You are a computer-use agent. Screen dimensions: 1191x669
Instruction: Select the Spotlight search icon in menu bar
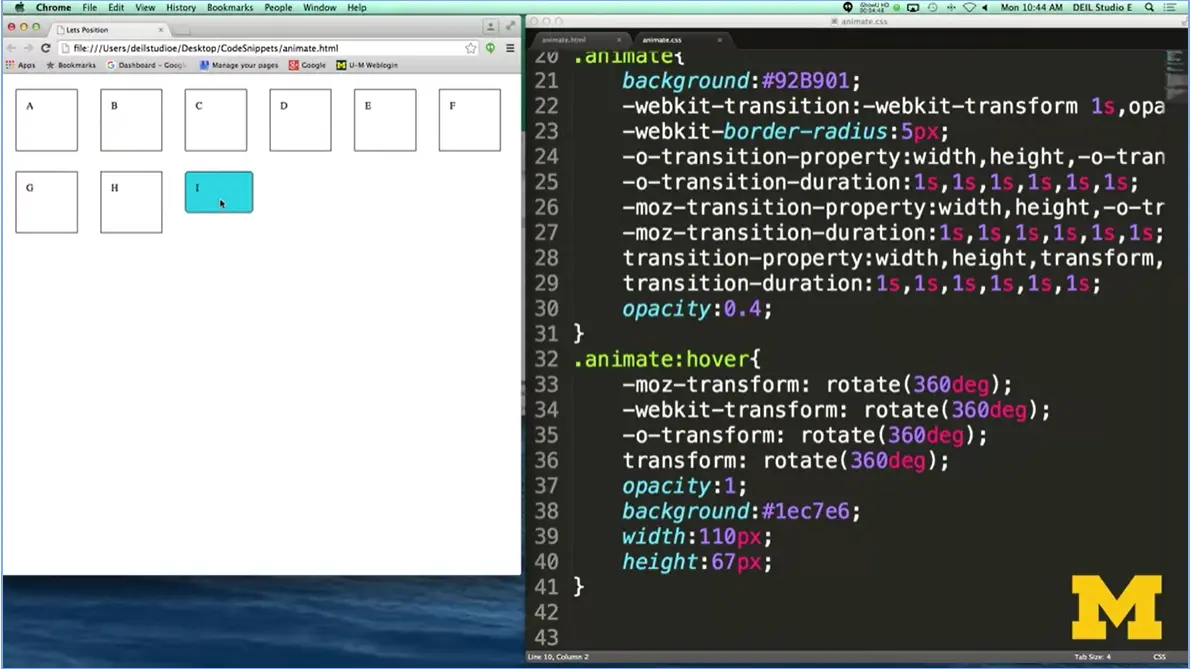click(1148, 7)
